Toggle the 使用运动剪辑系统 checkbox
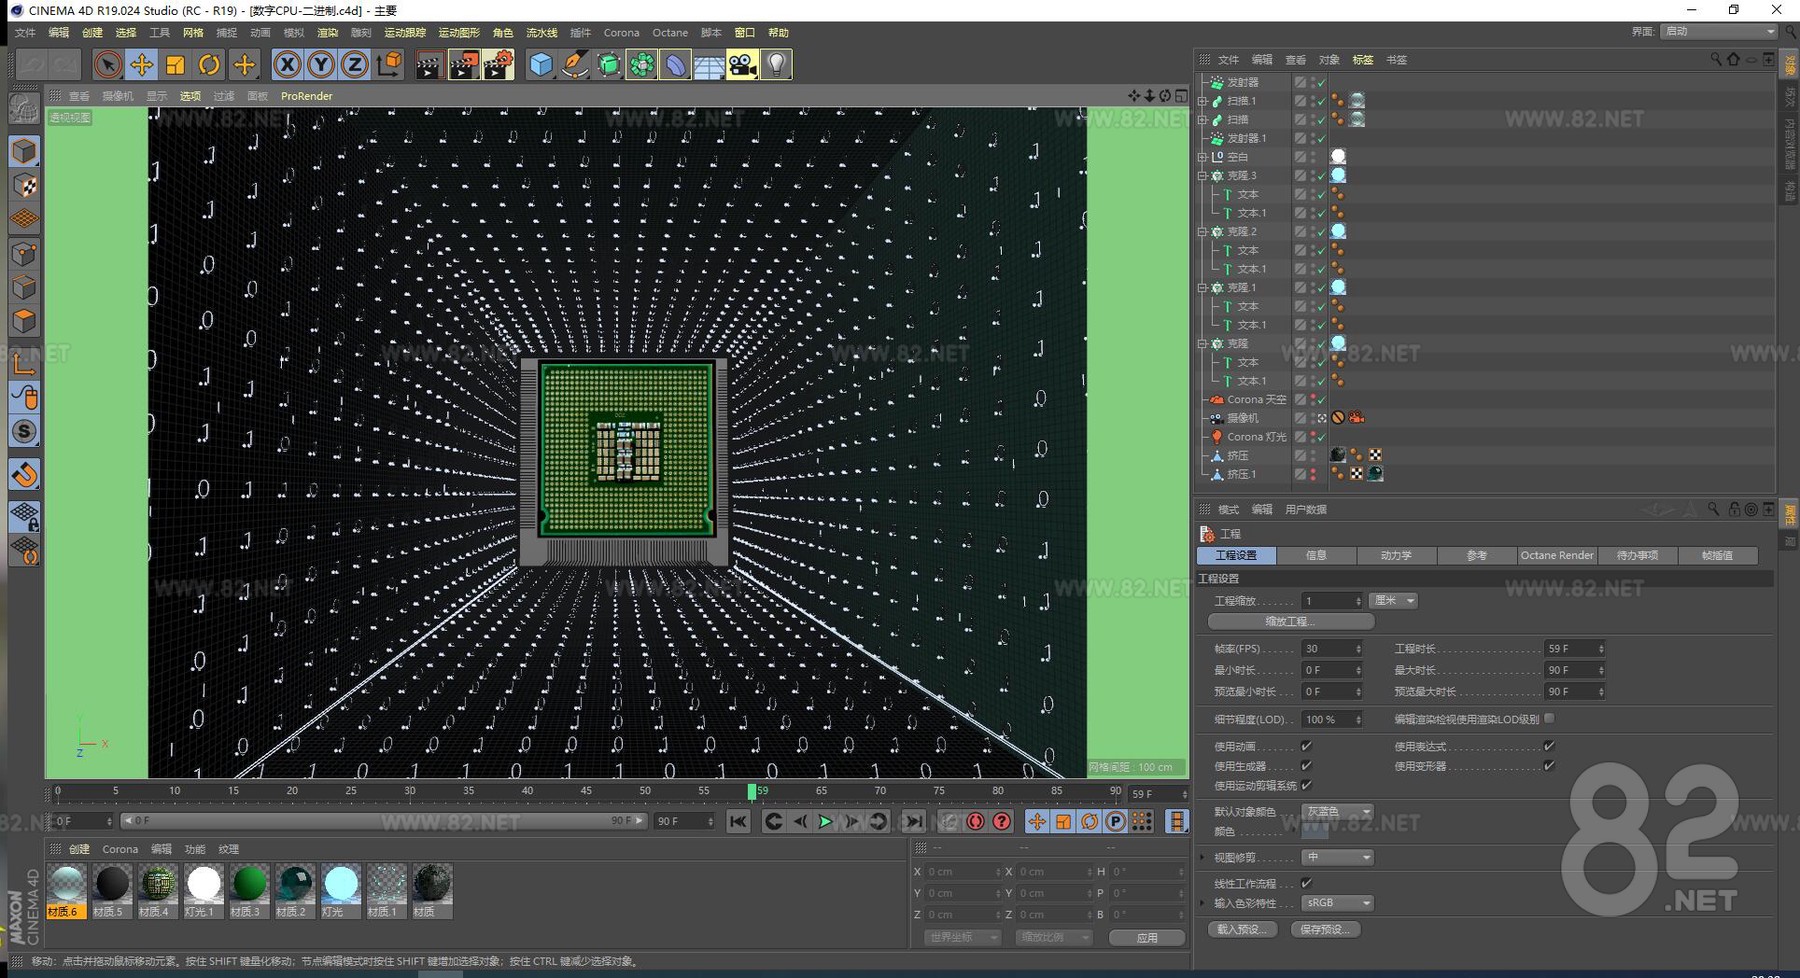 click(x=1306, y=785)
